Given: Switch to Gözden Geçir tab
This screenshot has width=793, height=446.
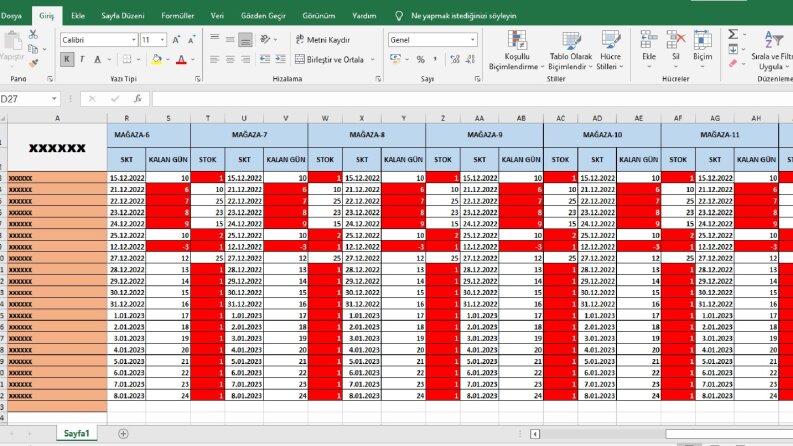Looking at the screenshot, I should click(263, 16).
